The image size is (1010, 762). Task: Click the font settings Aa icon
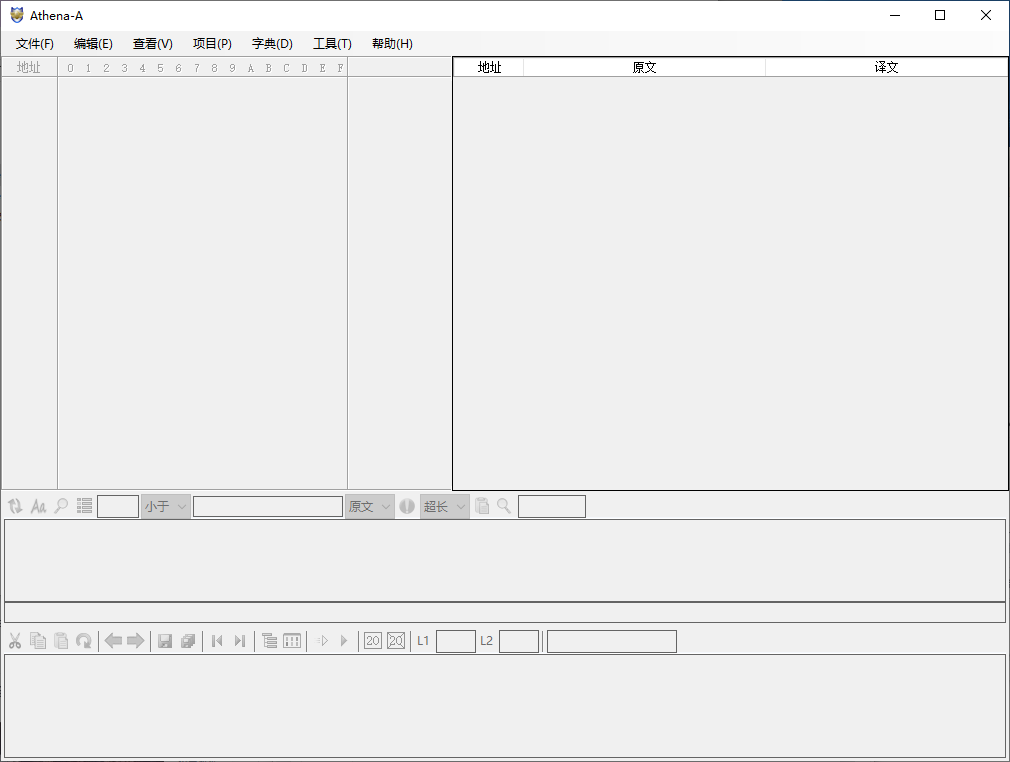(38, 506)
